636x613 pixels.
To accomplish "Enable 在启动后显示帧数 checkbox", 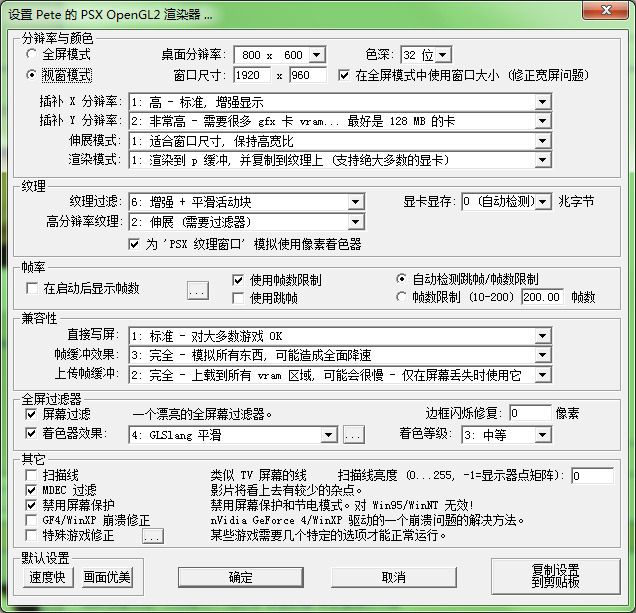I will (32, 288).
